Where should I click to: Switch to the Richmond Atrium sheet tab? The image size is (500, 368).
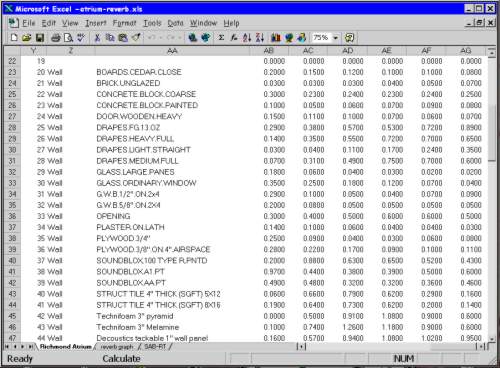[x=66, y=347]
